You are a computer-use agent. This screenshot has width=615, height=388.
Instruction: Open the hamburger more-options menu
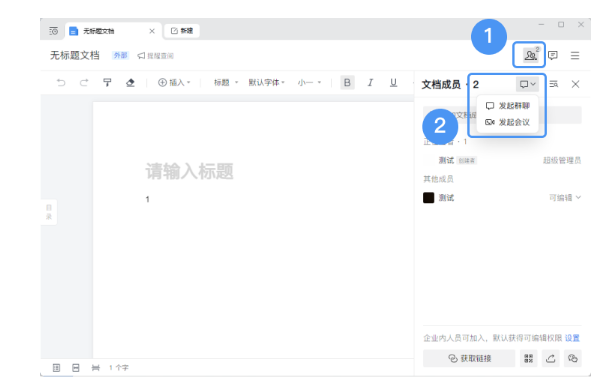(575, 56)
